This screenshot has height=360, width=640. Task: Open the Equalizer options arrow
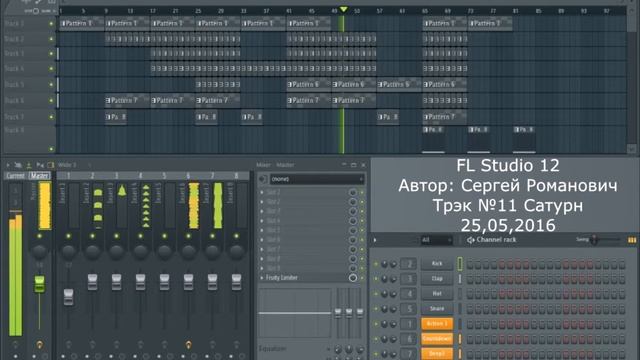tap(328, 349)
